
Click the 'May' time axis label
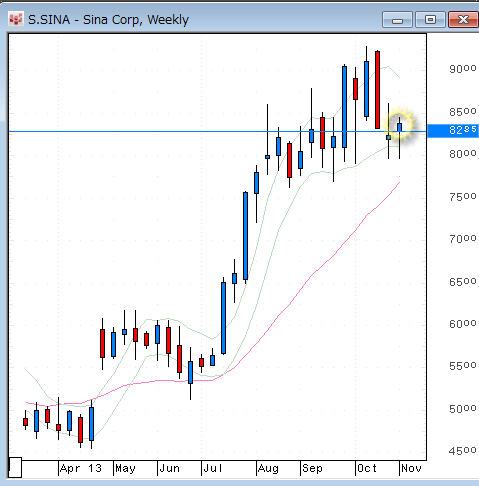pyautogui.click(x=125, y=468)
